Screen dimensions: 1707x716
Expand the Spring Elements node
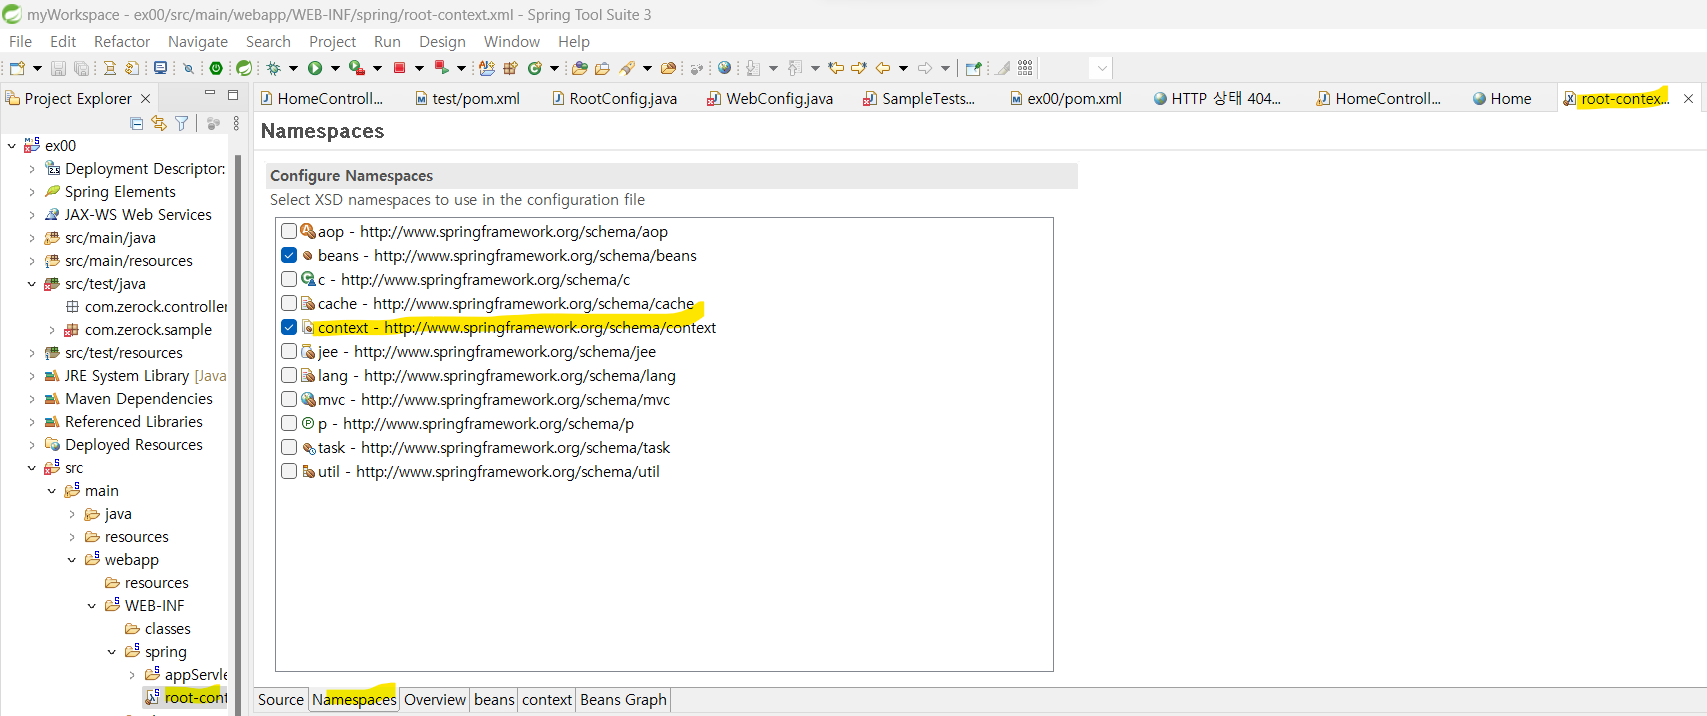click(31, 192)
